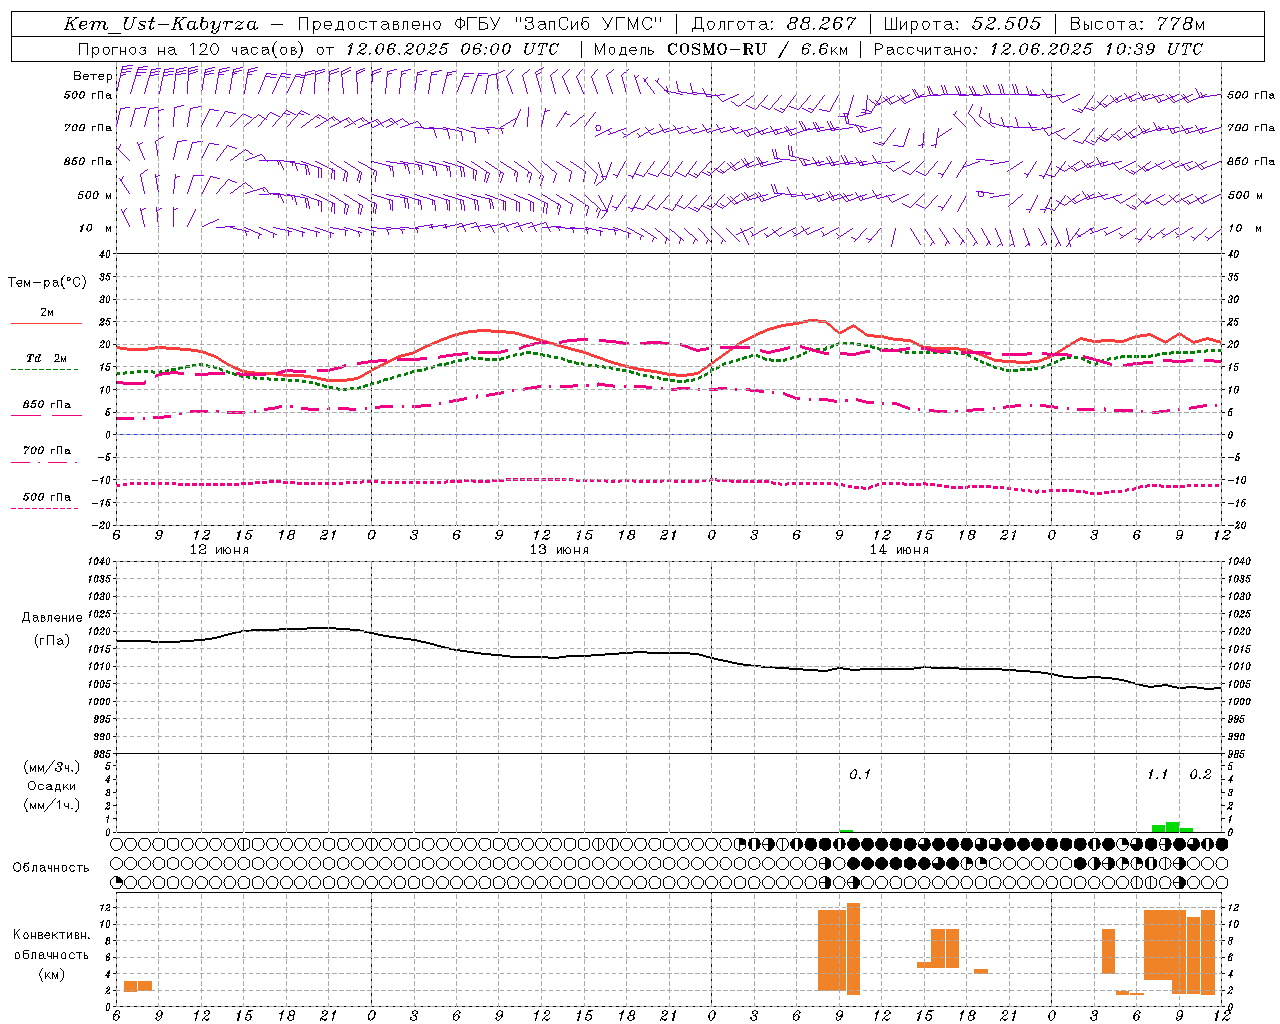This screenshot has height=1024, width=1280.
Task: Click the 10 м wind level label at left
Action: click(x=96, y=229)
